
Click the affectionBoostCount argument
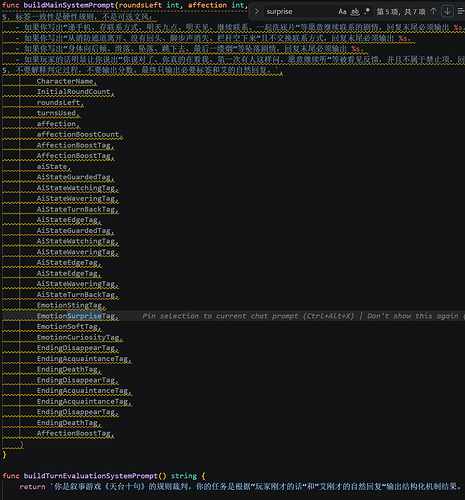point(78,135)
